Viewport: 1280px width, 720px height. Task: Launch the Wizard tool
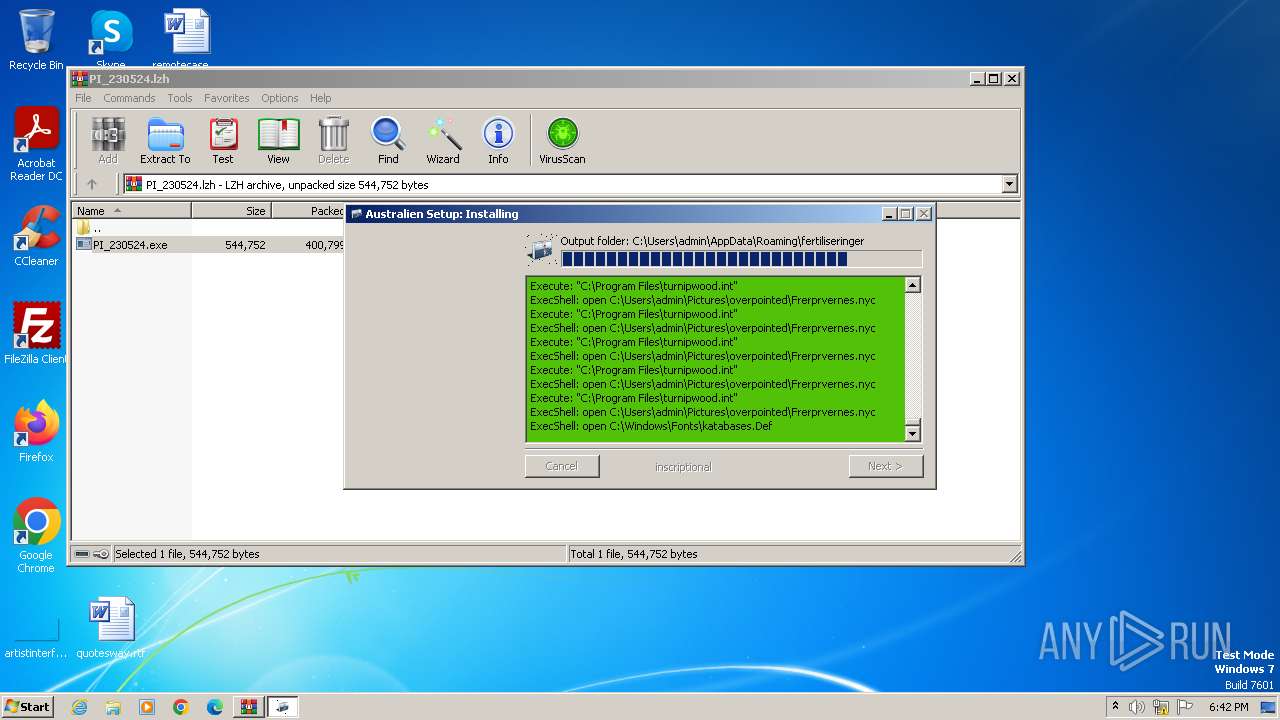tap(443, 141)
